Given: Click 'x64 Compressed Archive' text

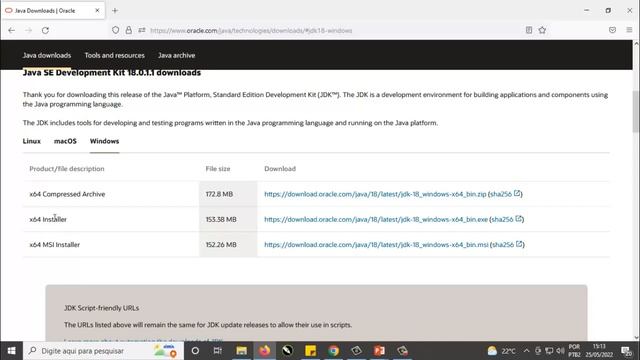Looking at the screenshot, I should click(67, 194).
